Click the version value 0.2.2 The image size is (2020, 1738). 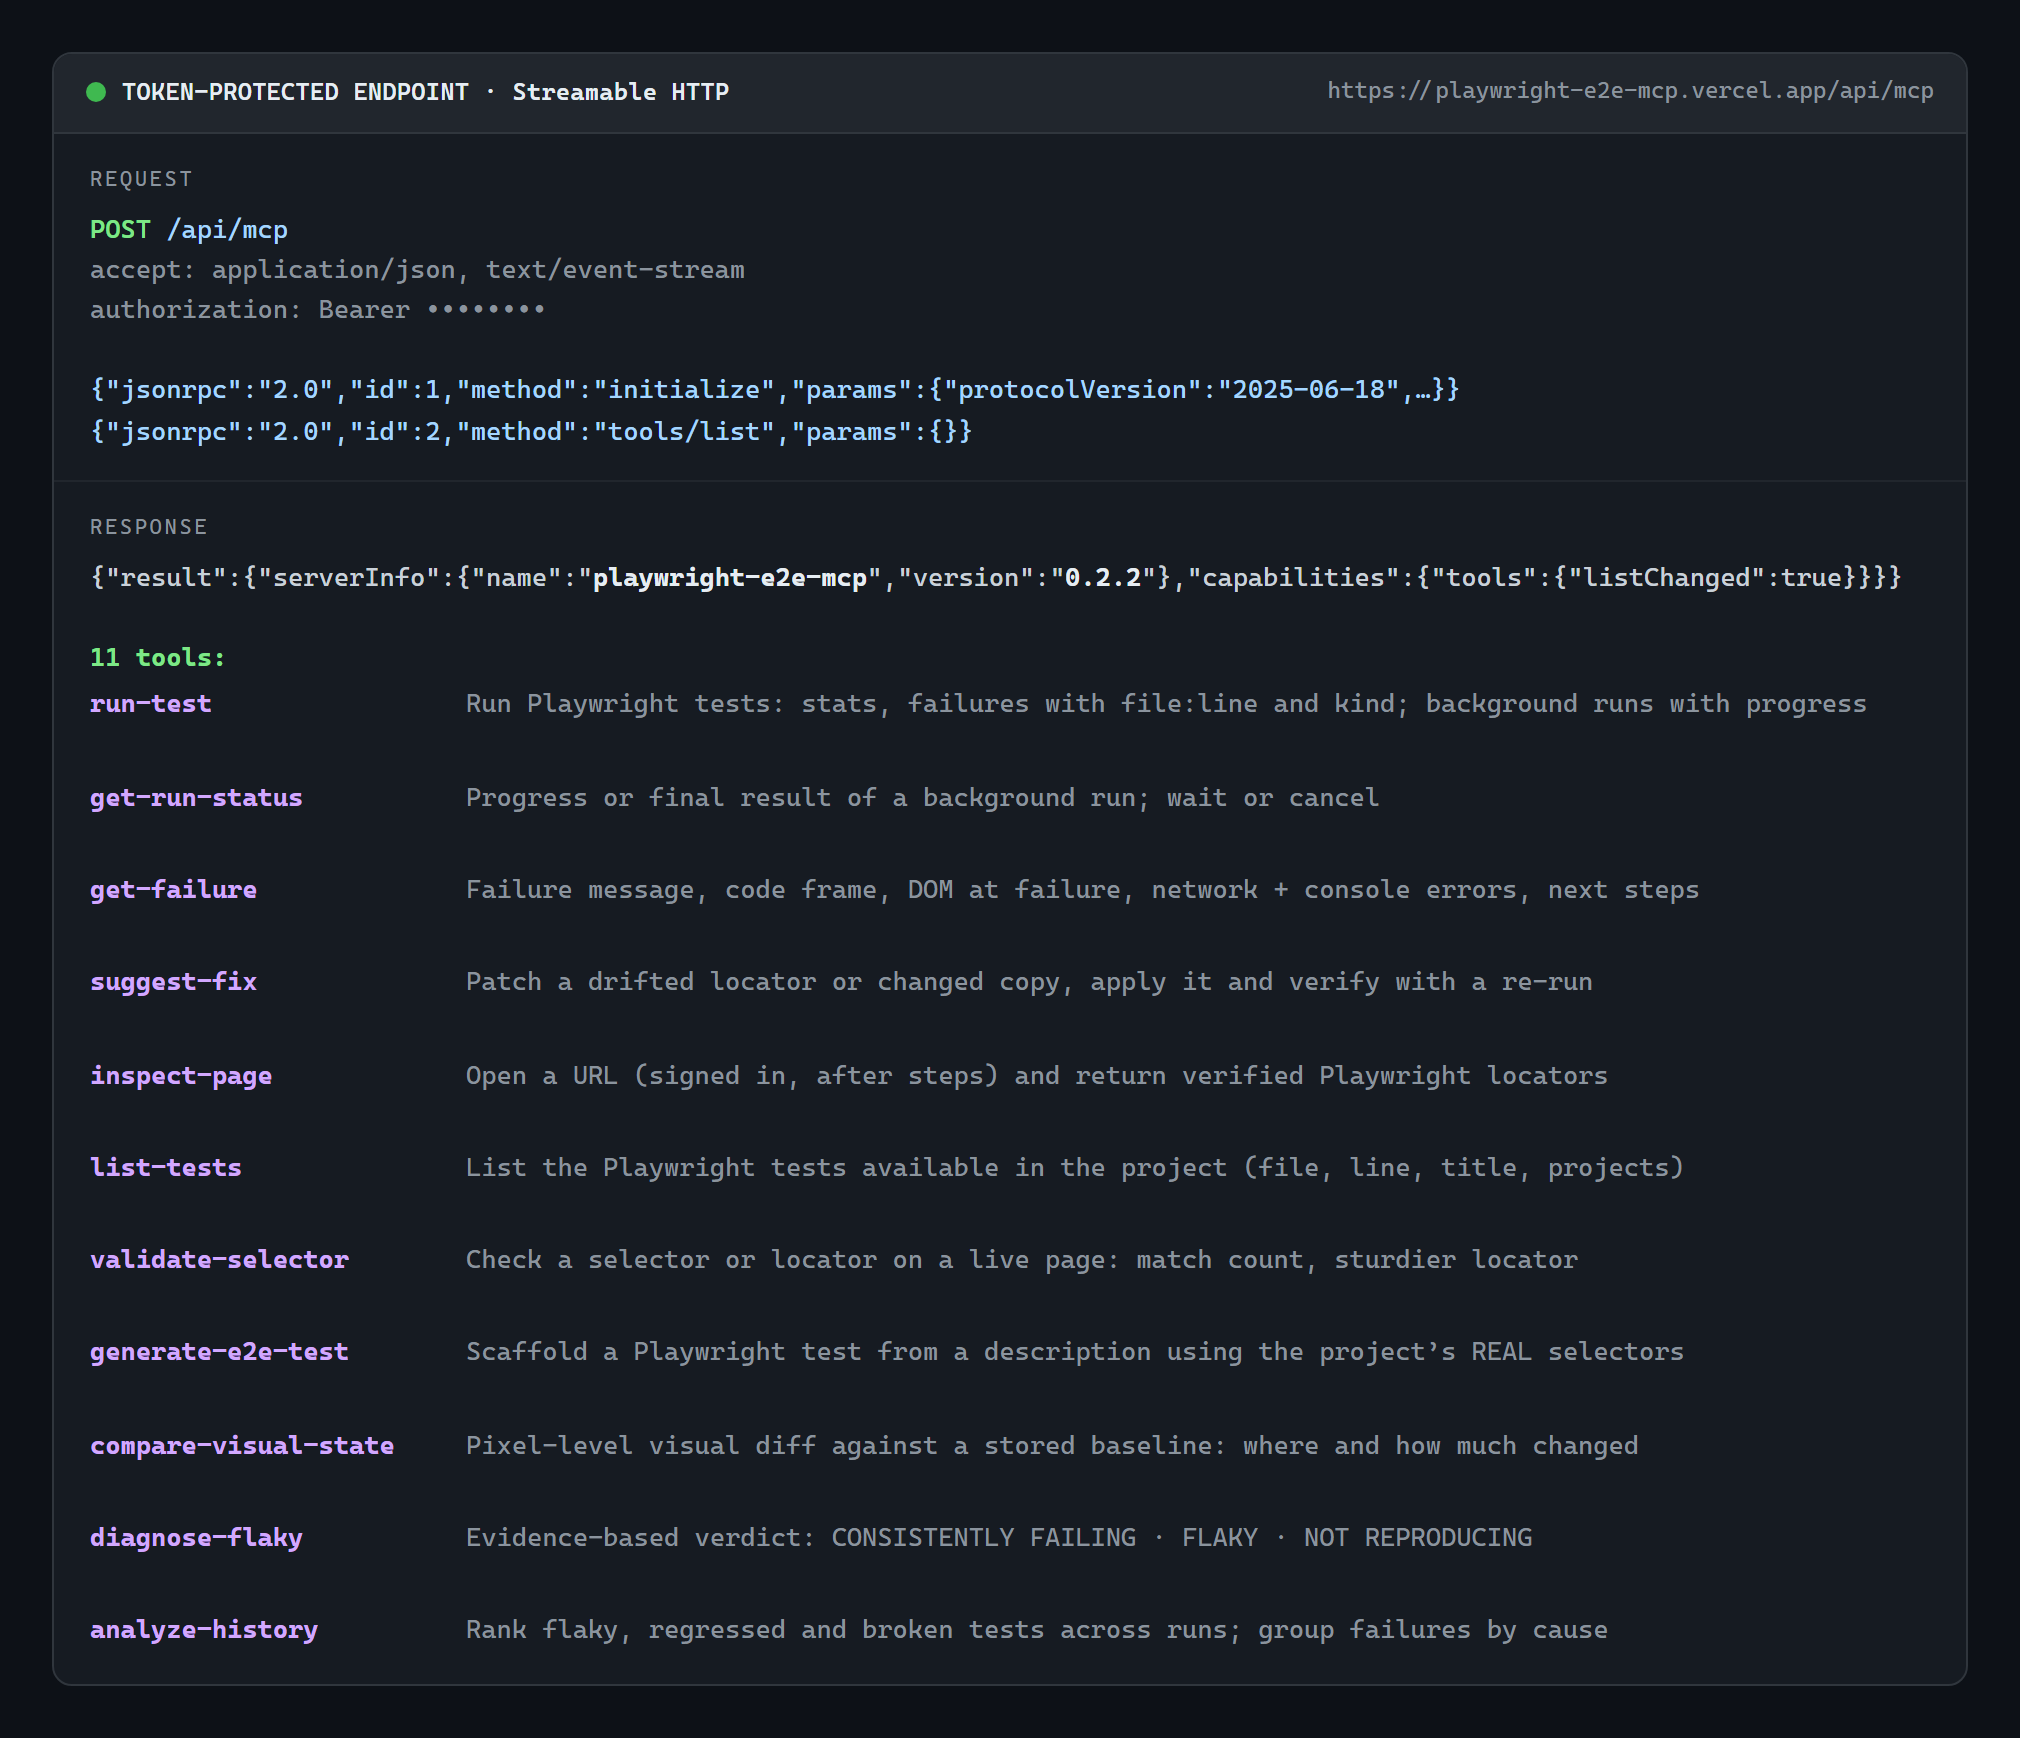(x=1103, y=578)
